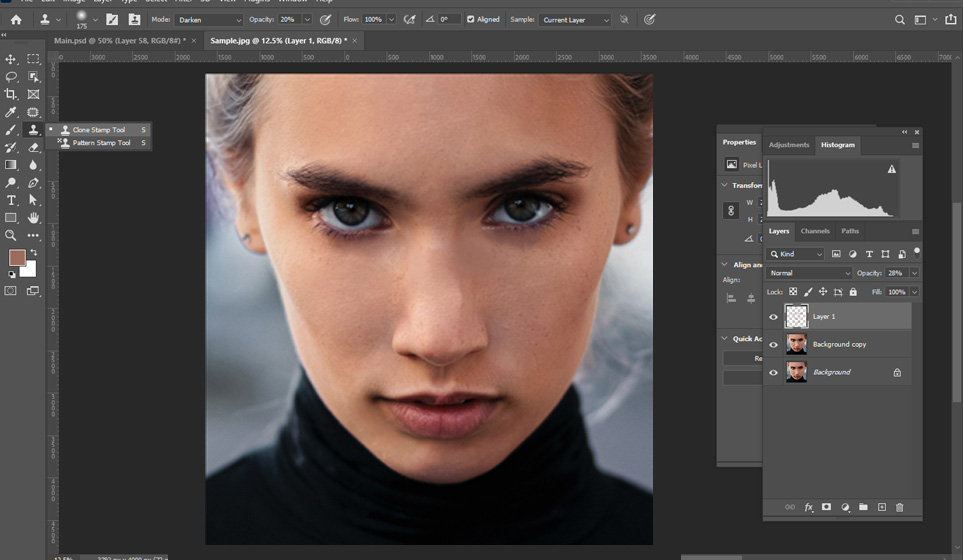
Task: Select the Path Selection tool
Action: (33, 200)
